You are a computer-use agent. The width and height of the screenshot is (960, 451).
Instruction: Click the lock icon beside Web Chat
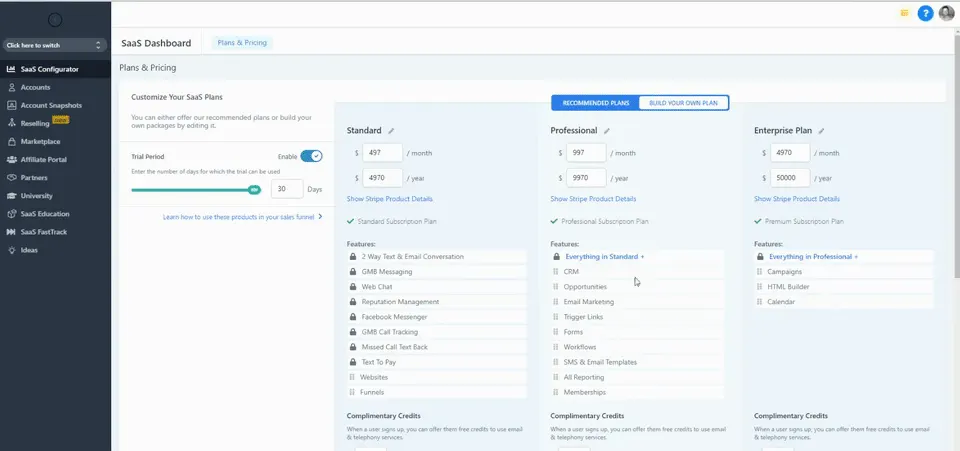(x=353, y=286)
